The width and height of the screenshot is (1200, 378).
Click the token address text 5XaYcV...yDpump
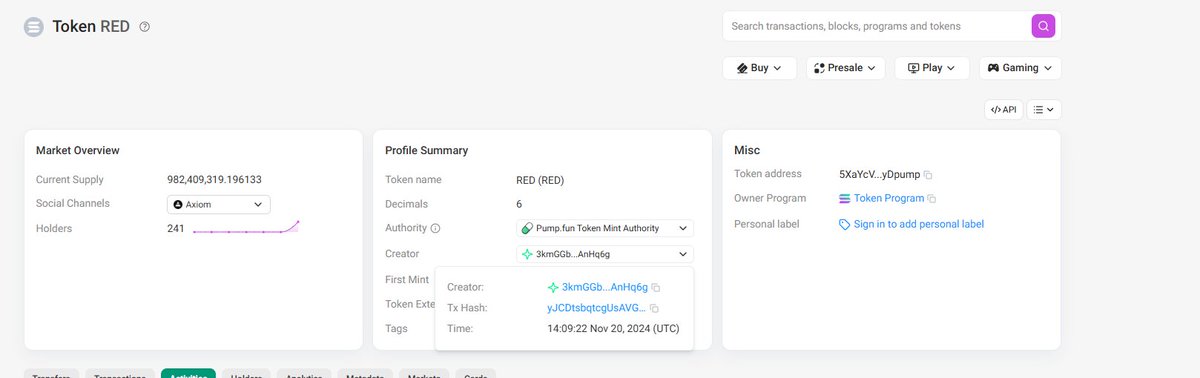pos(880,174)
